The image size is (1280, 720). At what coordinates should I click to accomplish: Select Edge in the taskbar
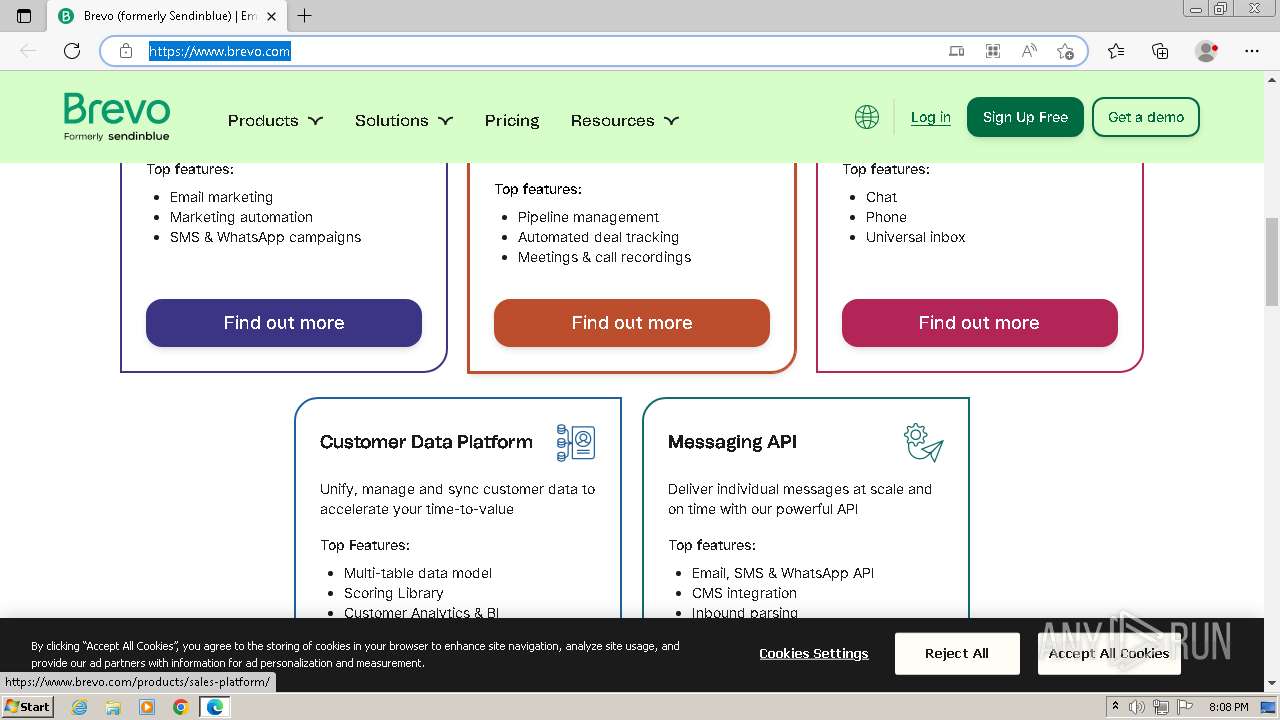[215, 707]
